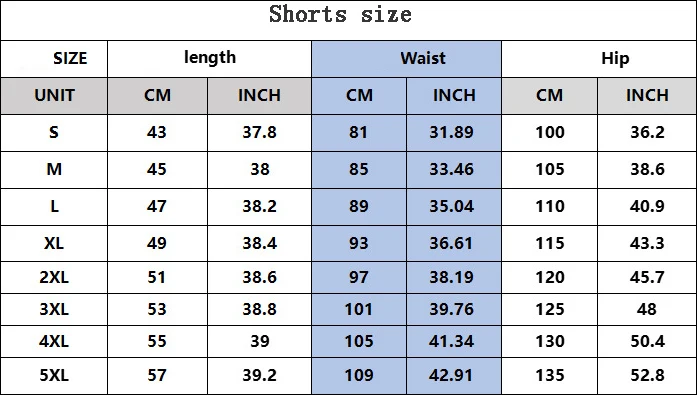Select the SIZE column header
Screen dimensions: 697x395
(x=70, y=58)
